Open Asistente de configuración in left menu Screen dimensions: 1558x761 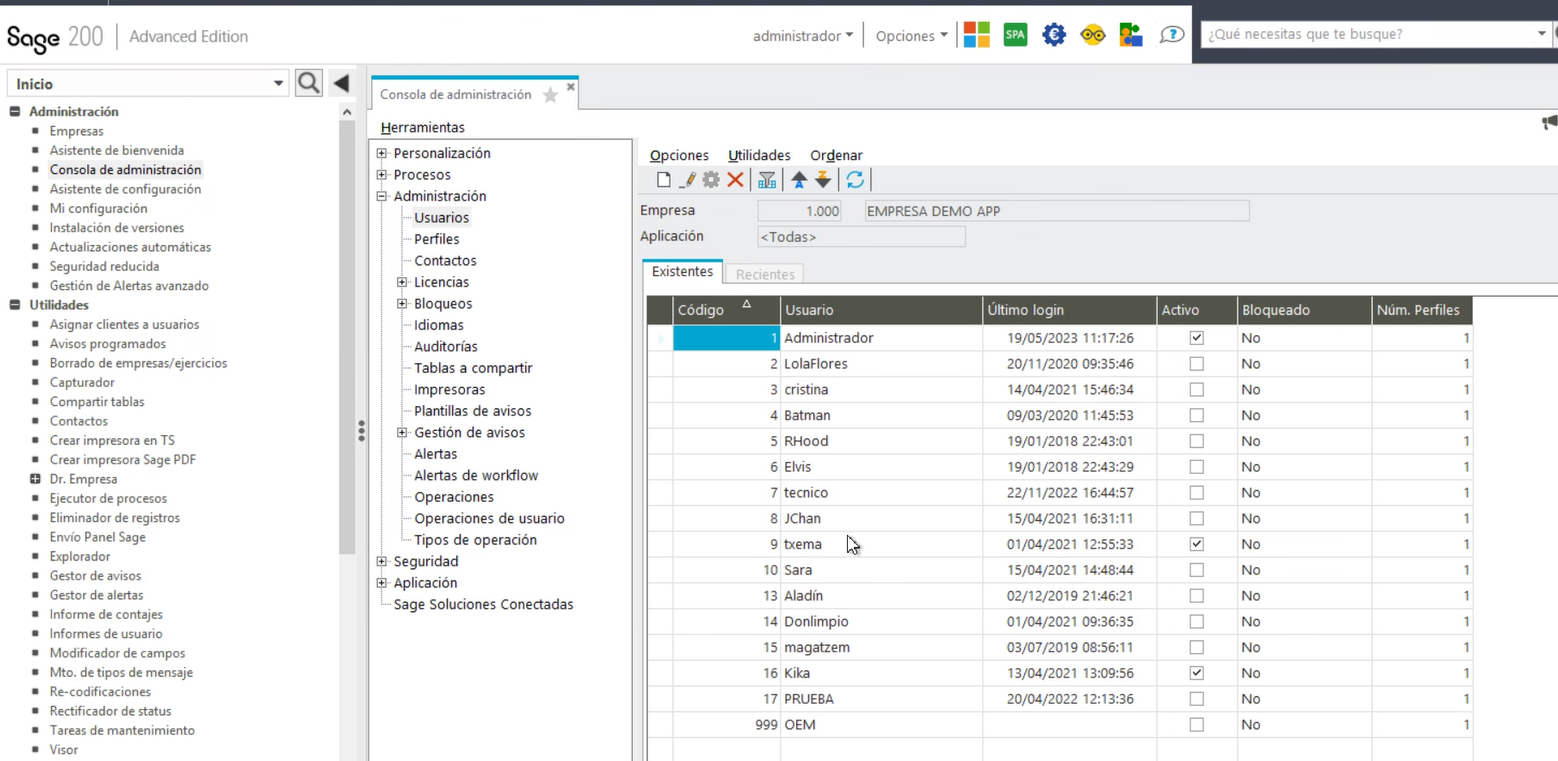coord(125,189)
